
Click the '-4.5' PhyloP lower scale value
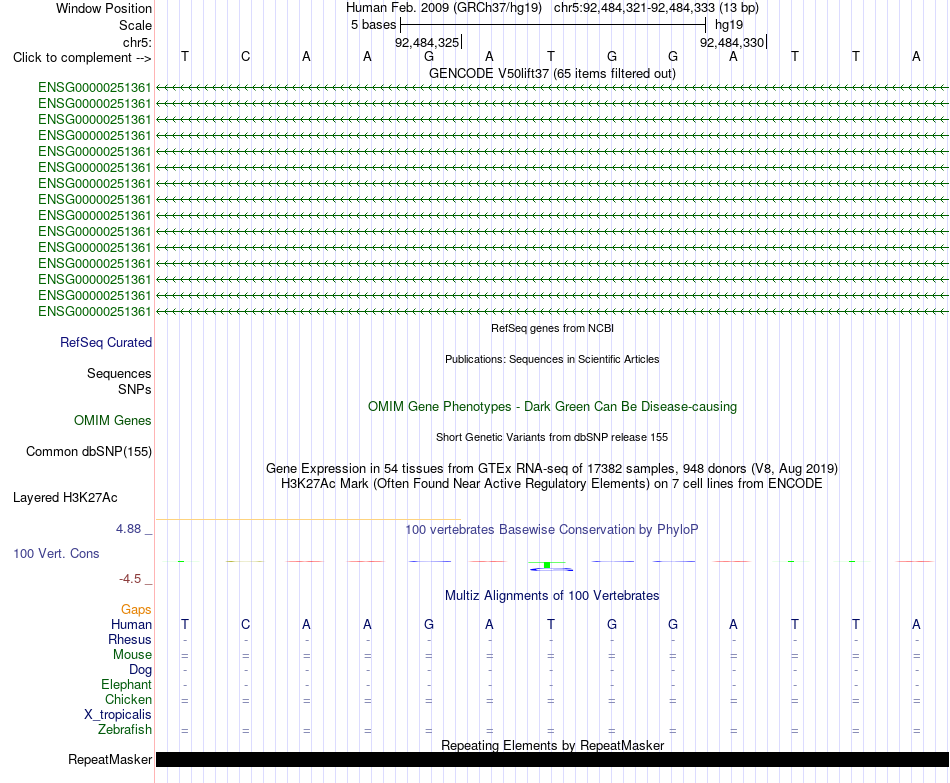130,579
